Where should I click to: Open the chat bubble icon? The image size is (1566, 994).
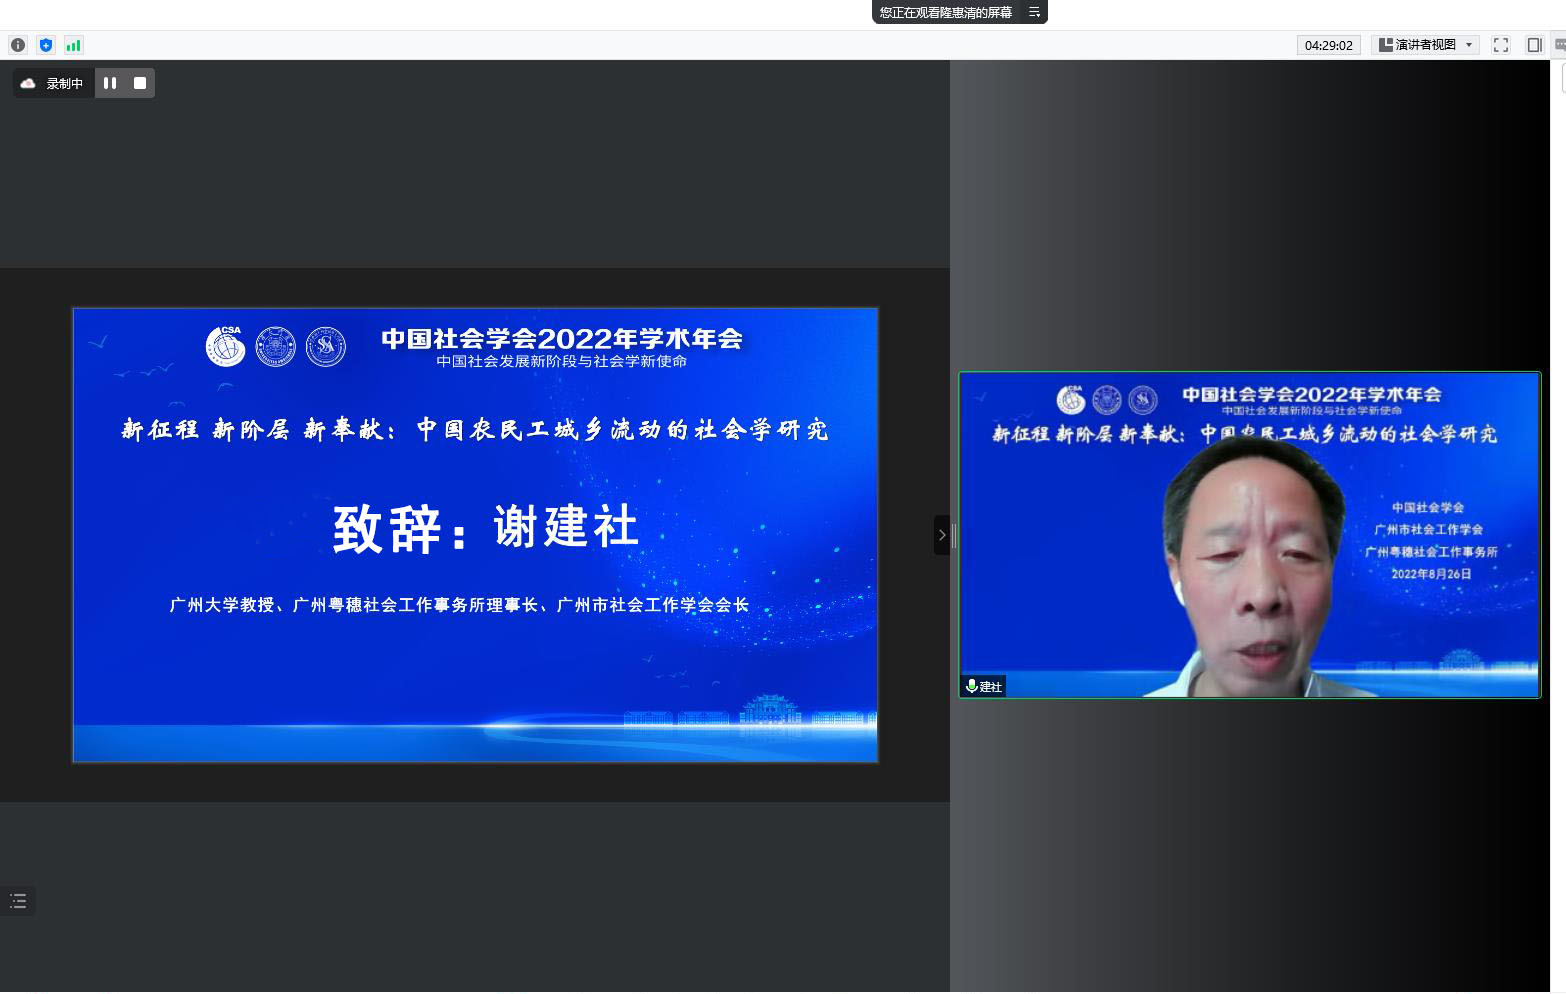coord(1560,45)
